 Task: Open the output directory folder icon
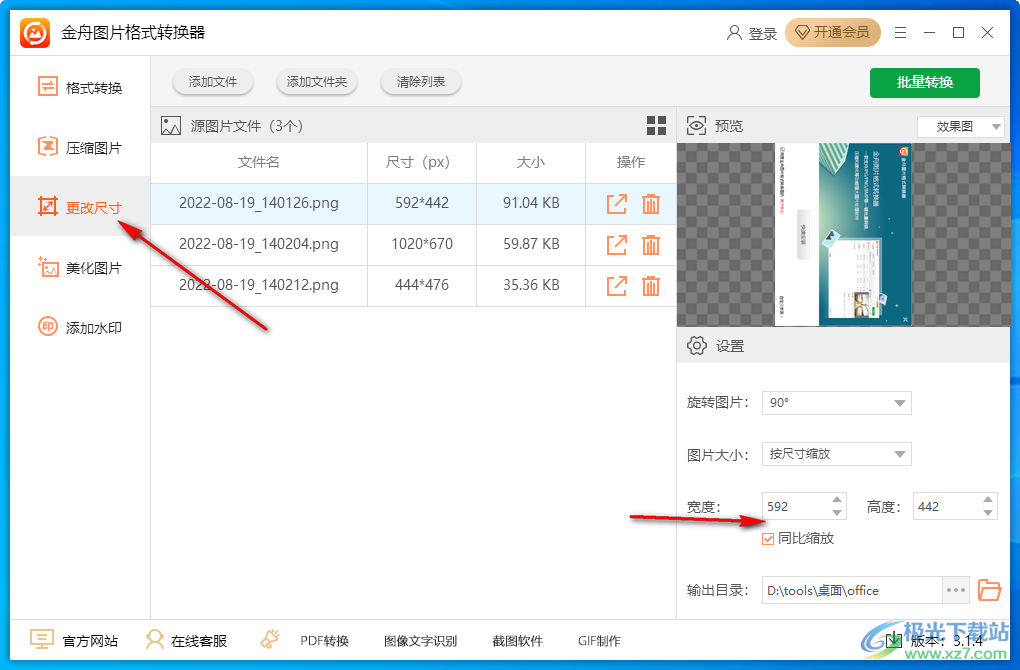pyautogui.click(x=990, y=590)
